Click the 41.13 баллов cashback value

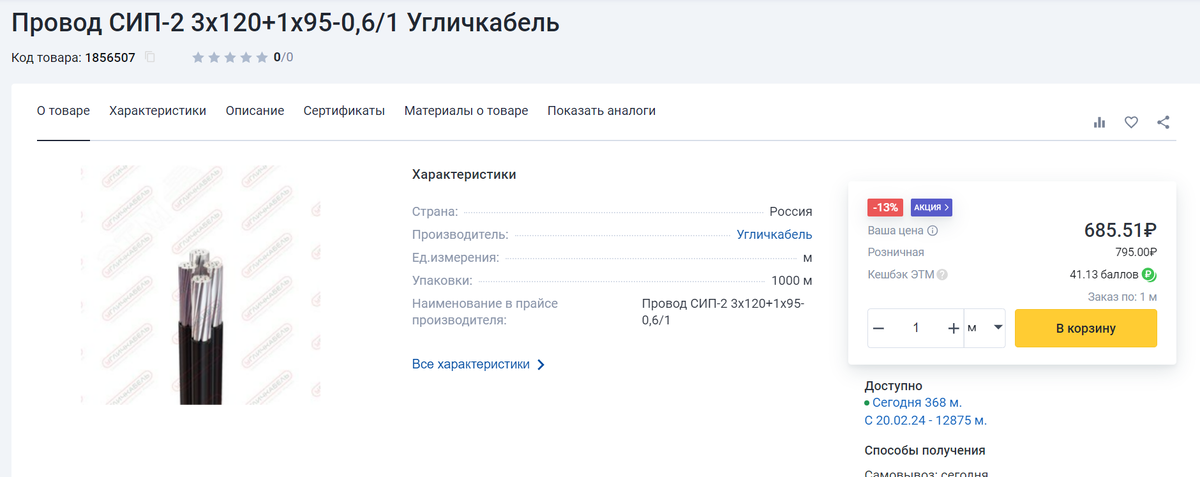click(1105, 275)
